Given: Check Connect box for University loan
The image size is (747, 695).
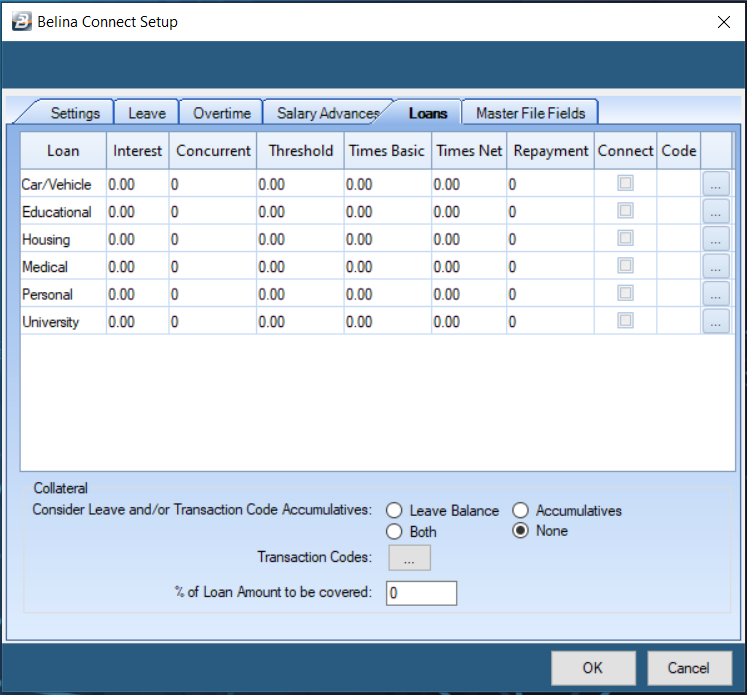Looking at the screenshot, I should (625, 321).
